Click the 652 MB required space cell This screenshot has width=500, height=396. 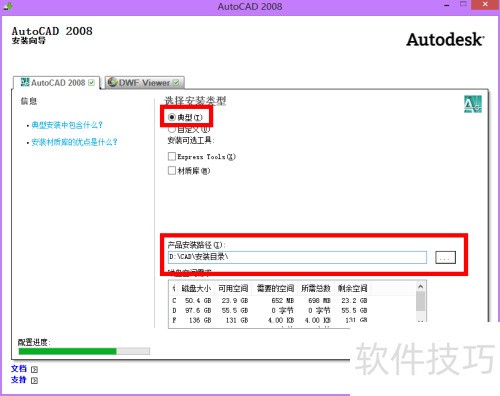point(283,301)
